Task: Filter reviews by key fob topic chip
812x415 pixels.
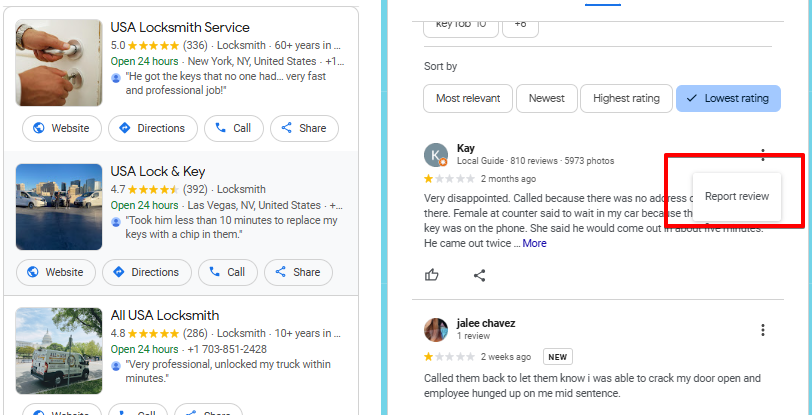Action: pos(458,23)
